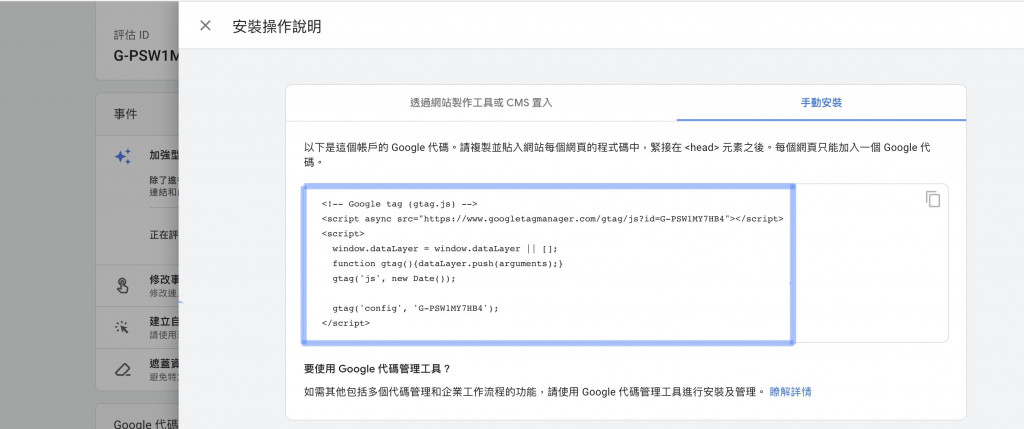Click the sparkle icon for enhanced measurement

(123, 157)
